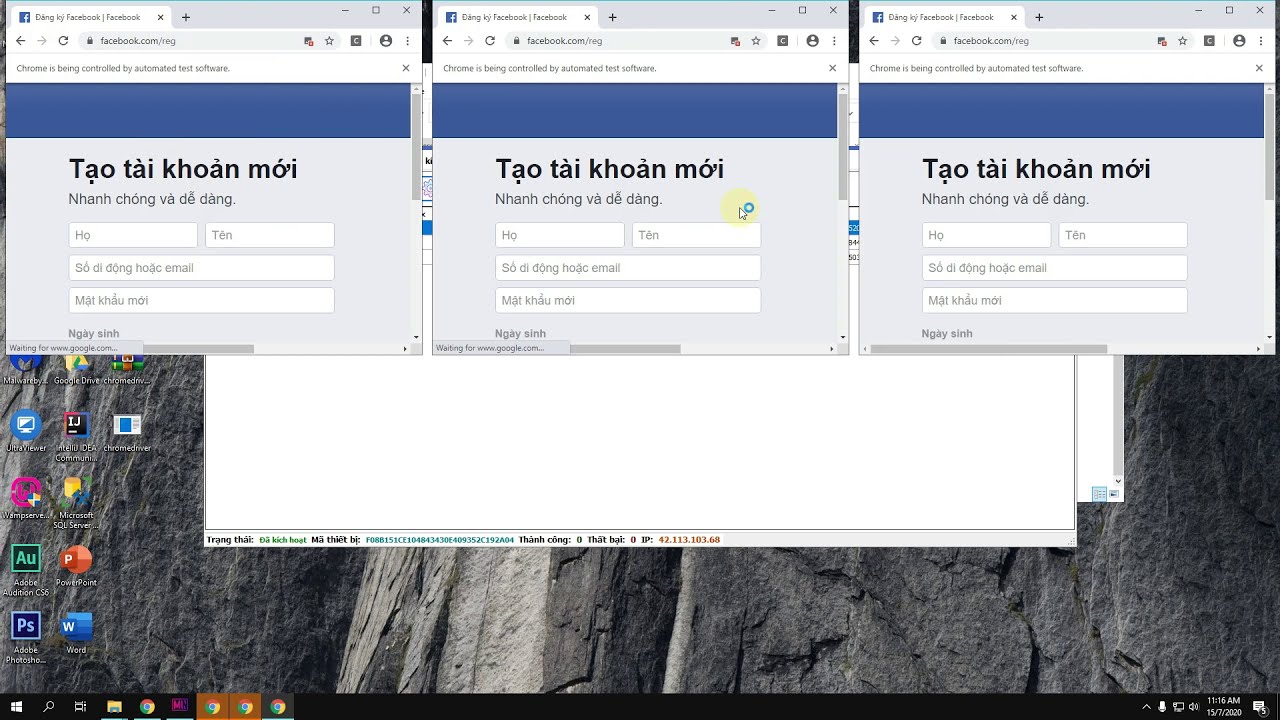Click 'Đã kích hoạt' status text

click(x=283, y=540)
